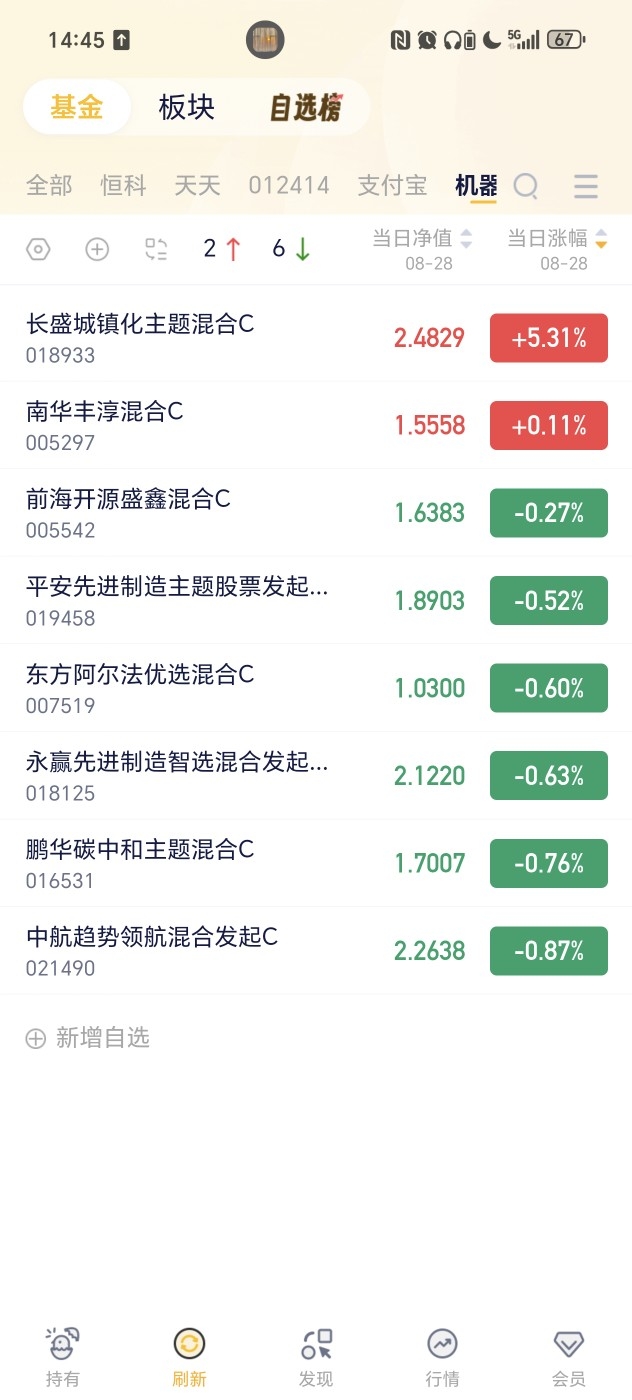The image size is (632, 1400).
Task: Toggle the +5.31% change badge
Action: [x=549, y=338]
